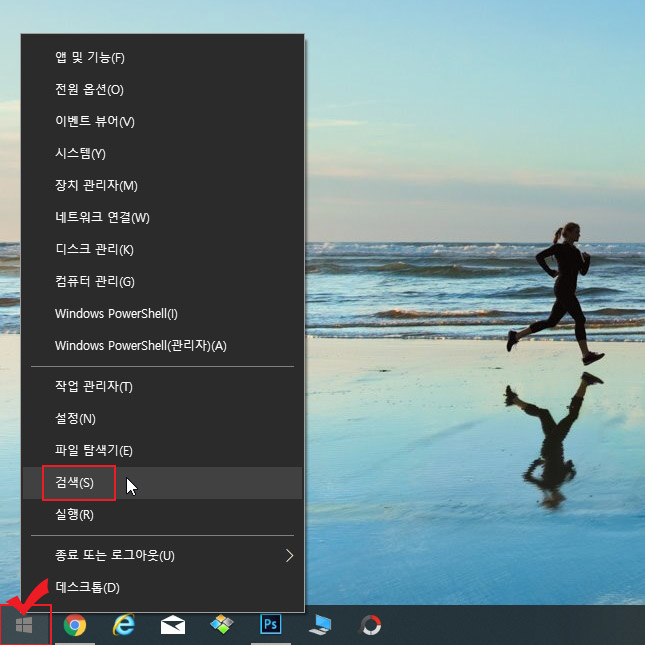Screen dimensions: 645x645
Task: Launch Google Chrome from the taskbar
Action: pyautogui.click(x=75, y=625)
